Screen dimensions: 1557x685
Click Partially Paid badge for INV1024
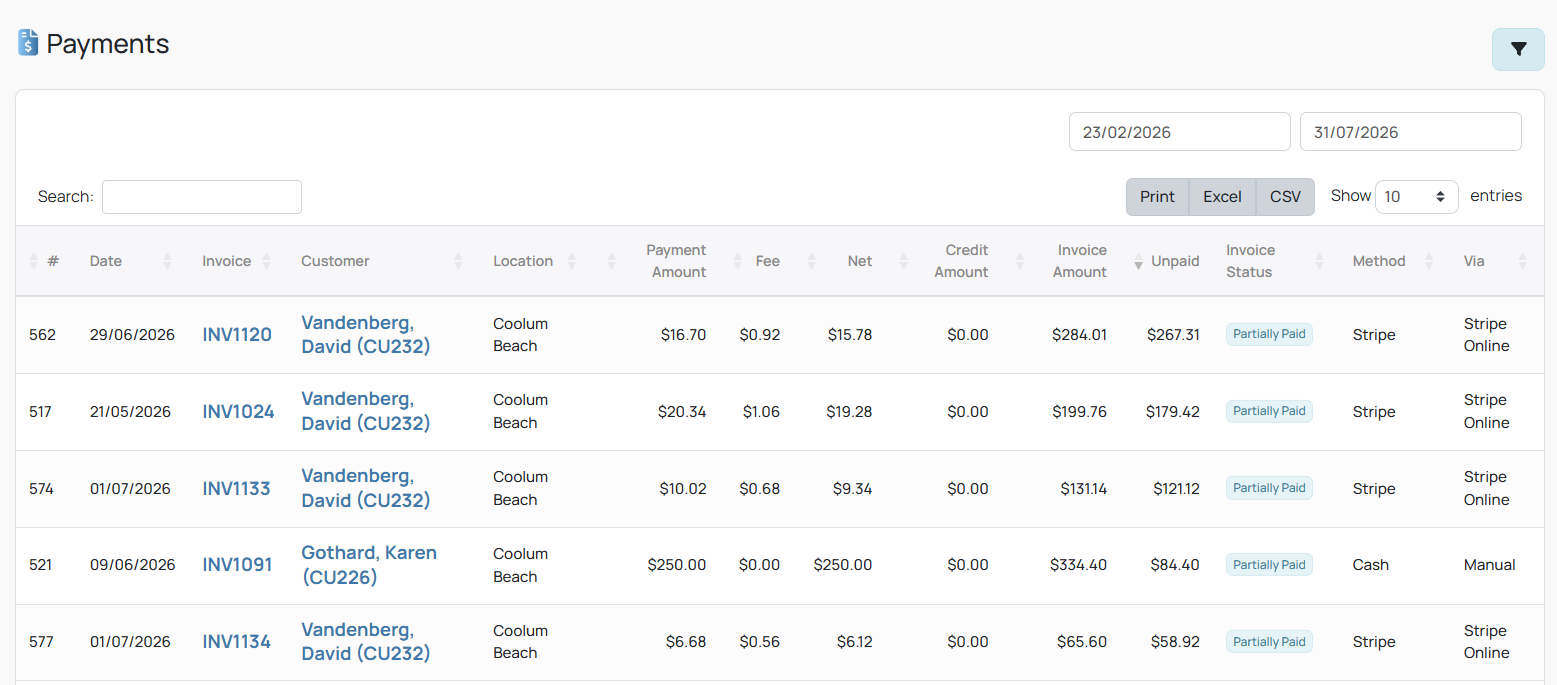[1269, 411]
